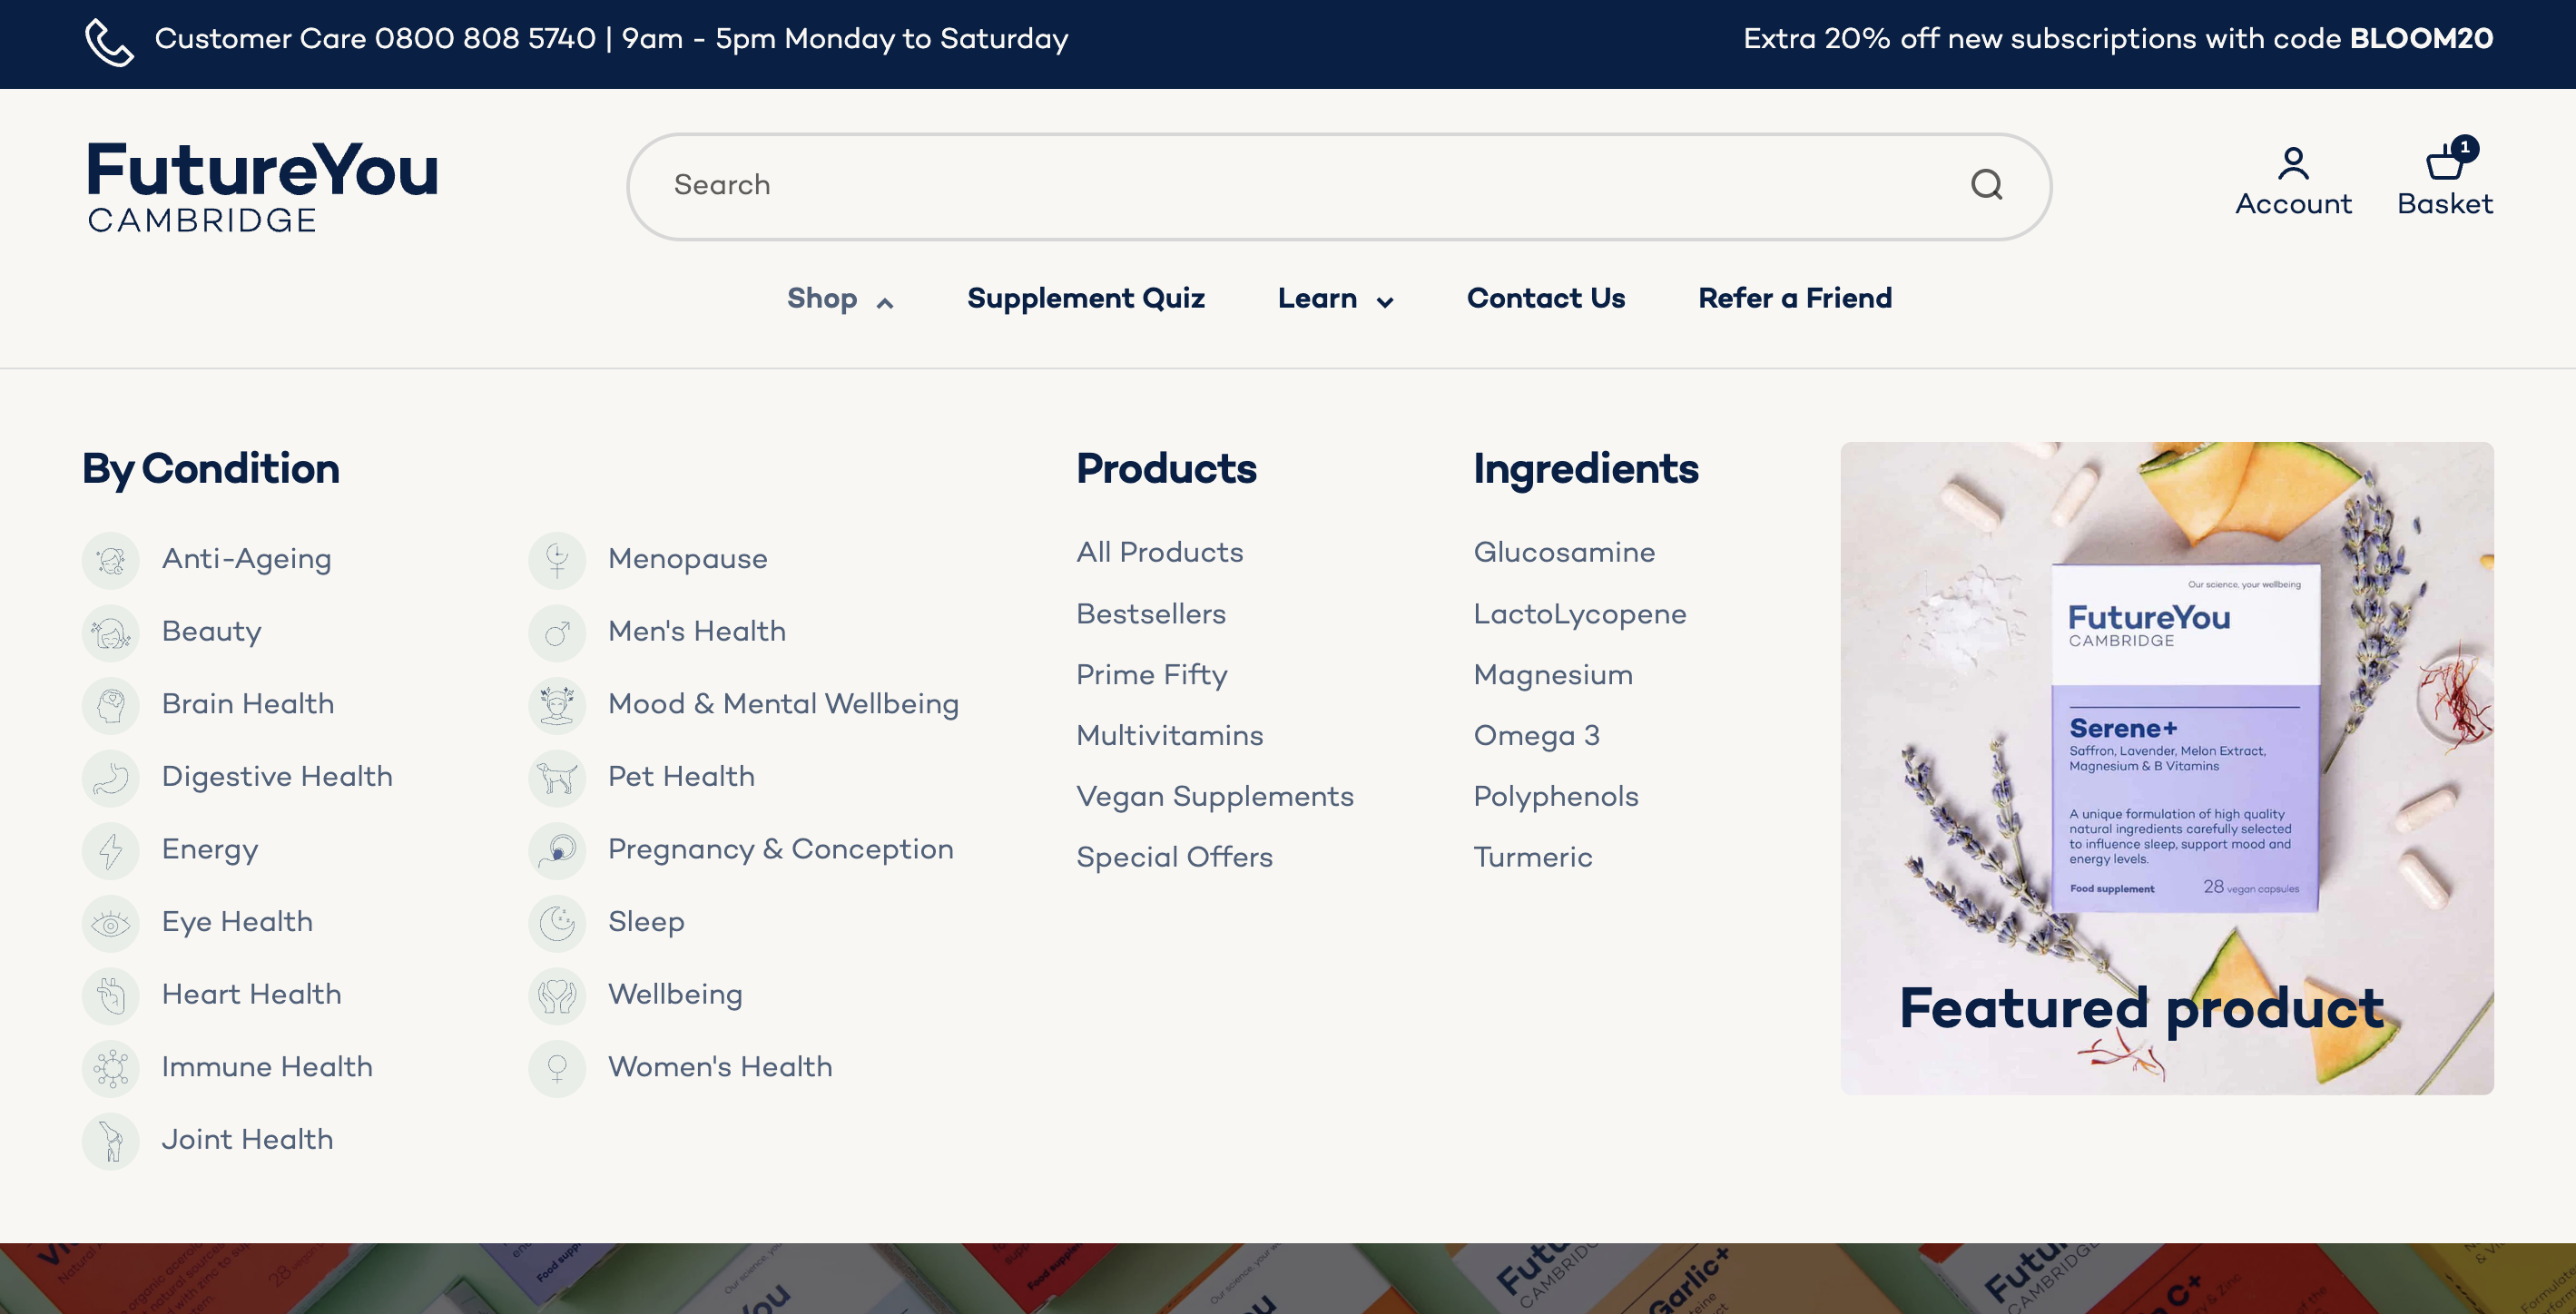
Task: Open the Account user icon
Action: pyautogui.click(x=2293, y=163)
